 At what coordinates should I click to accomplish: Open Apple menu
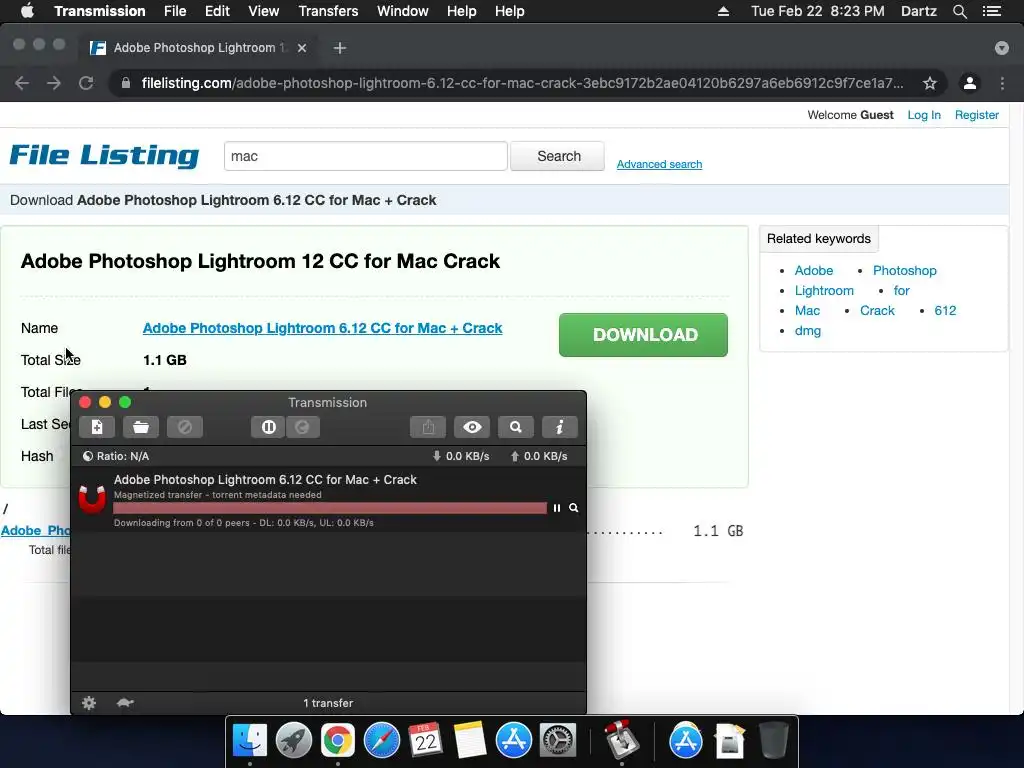27,11
